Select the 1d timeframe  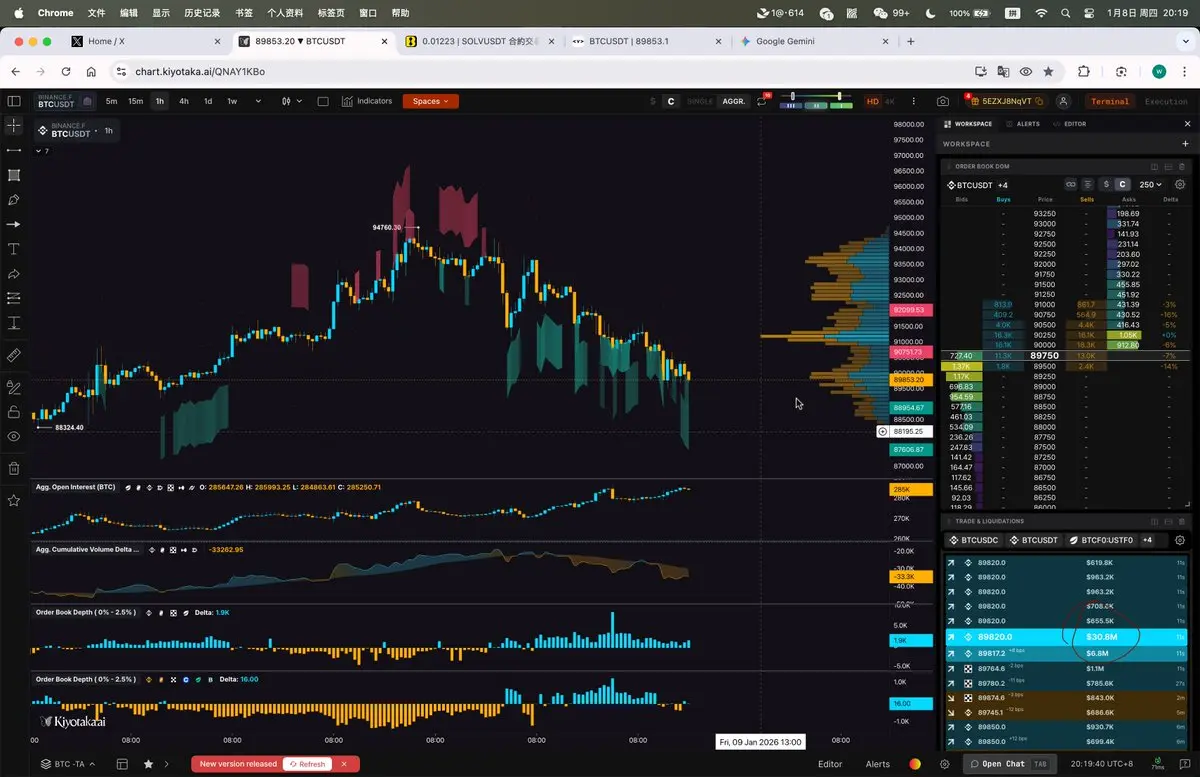pos(208,101)
